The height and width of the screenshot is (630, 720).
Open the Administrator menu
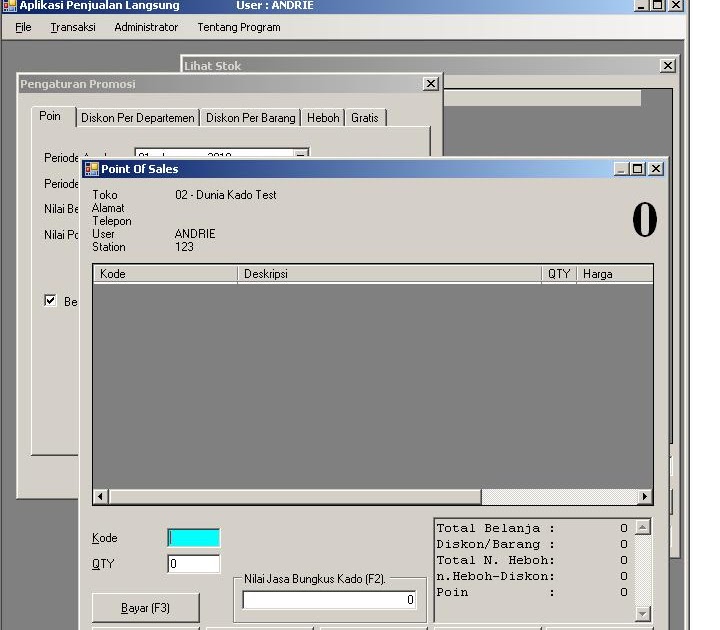click(x=146, y=28)
